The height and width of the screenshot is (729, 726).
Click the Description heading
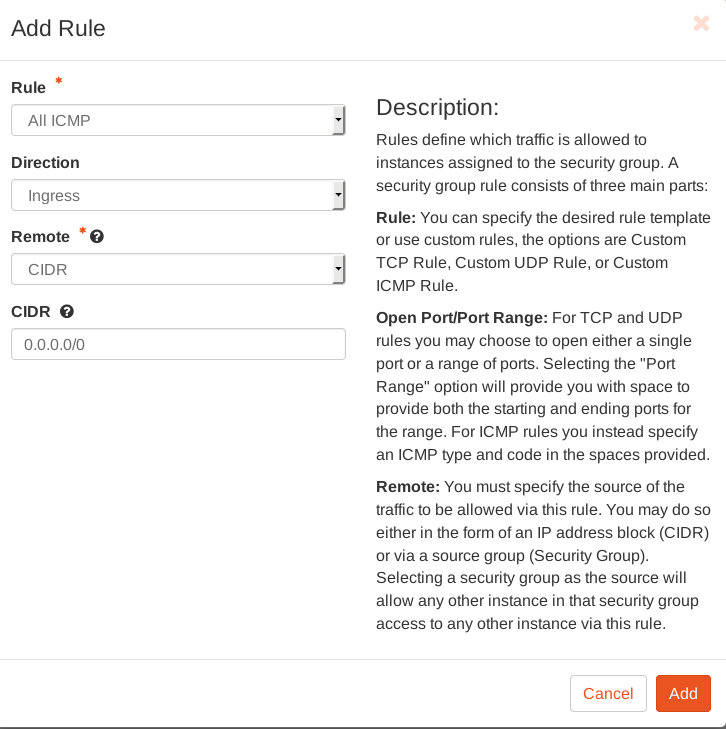[437, 107]
